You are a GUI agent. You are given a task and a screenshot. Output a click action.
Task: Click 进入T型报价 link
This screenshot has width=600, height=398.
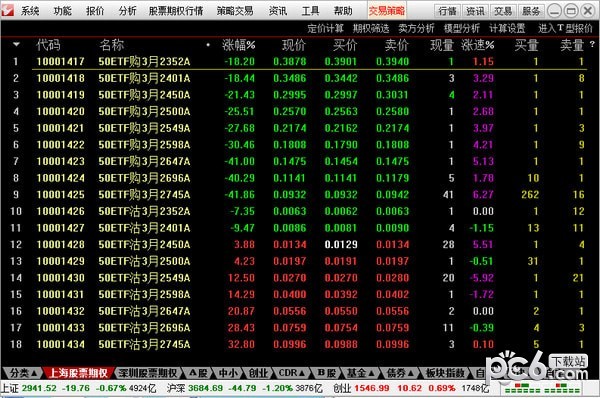pos(566,28)
